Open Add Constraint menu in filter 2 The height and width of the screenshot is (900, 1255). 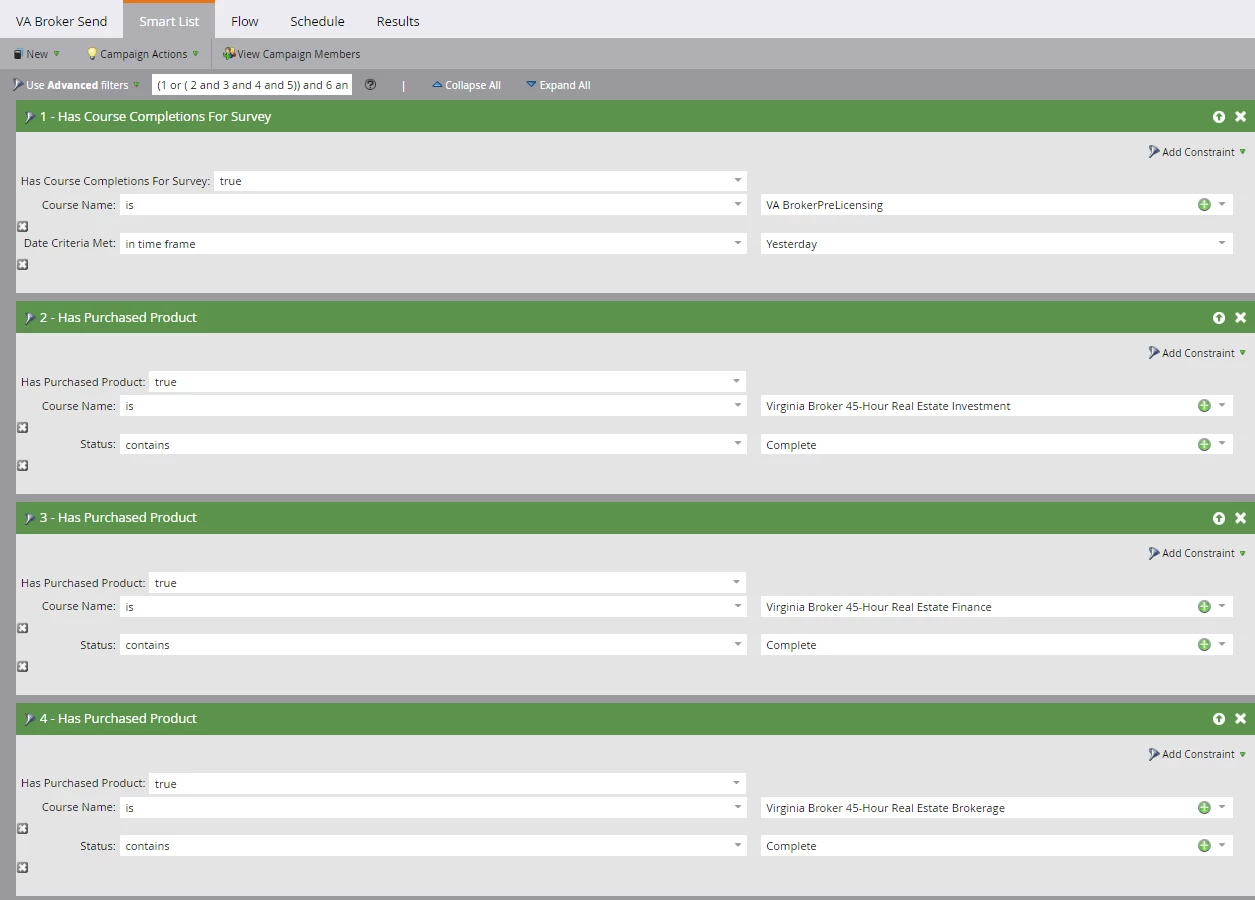click(x=1197, y=353)
